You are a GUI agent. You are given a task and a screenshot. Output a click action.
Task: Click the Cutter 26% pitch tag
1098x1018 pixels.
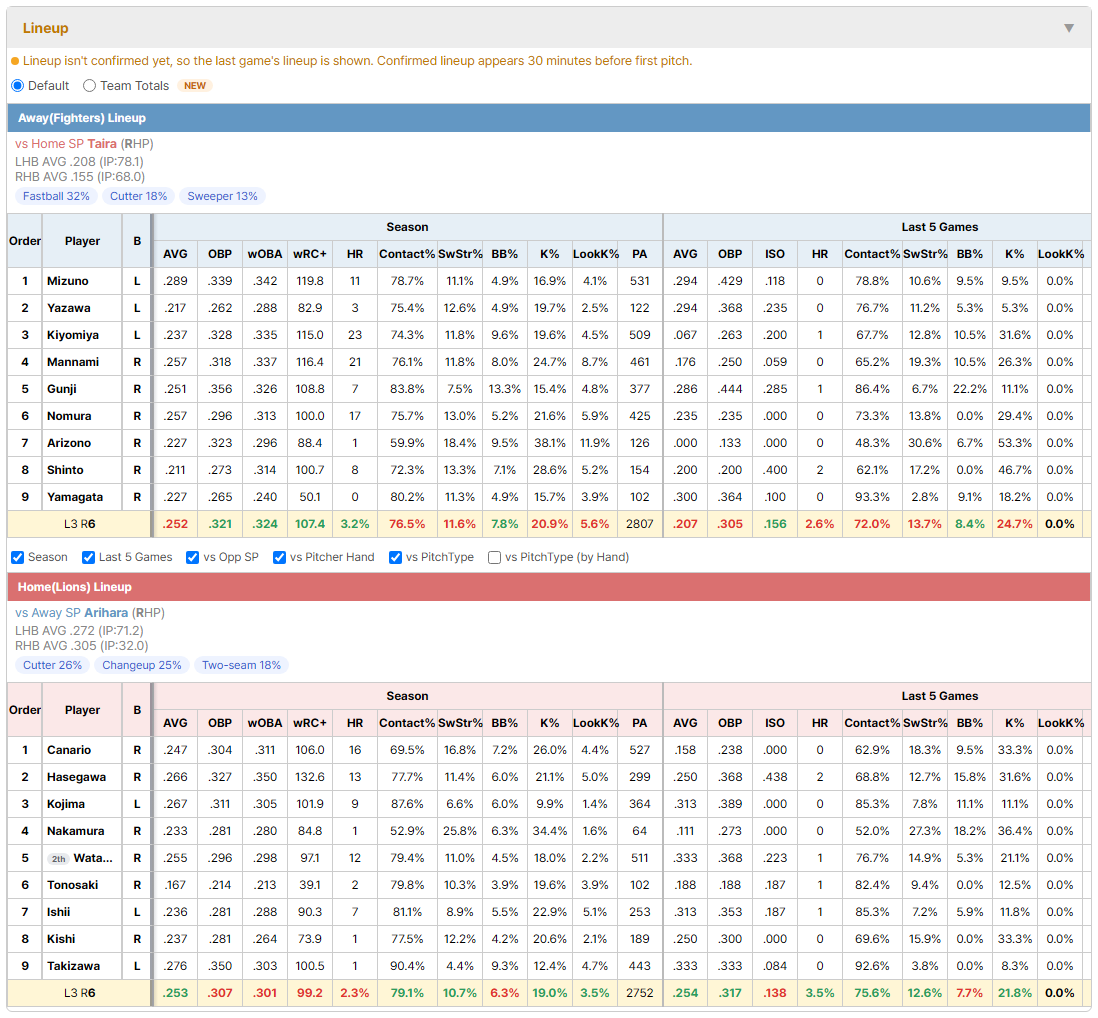(53, 665)
